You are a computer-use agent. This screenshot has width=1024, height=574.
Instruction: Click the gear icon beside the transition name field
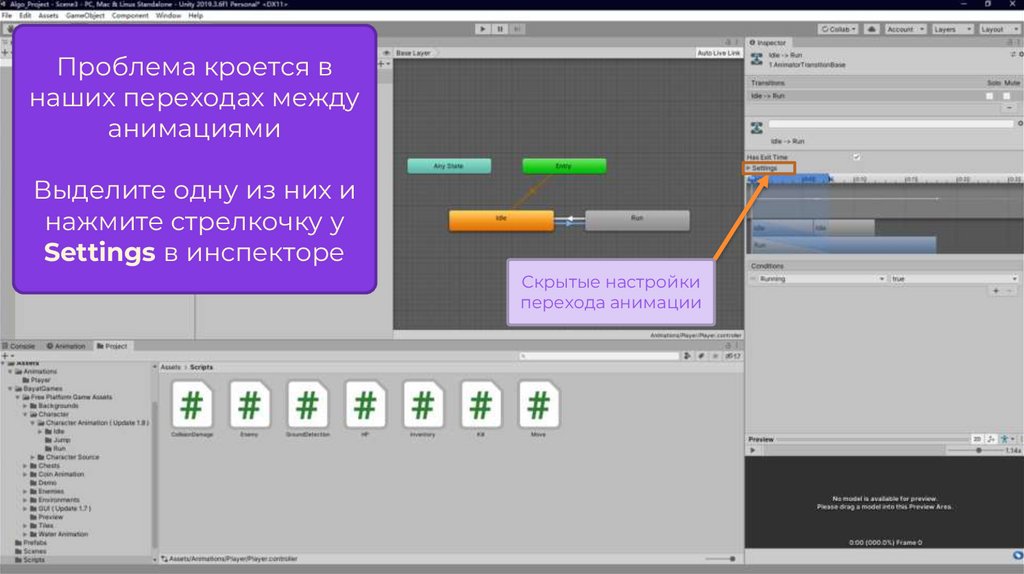[1020, 123]
